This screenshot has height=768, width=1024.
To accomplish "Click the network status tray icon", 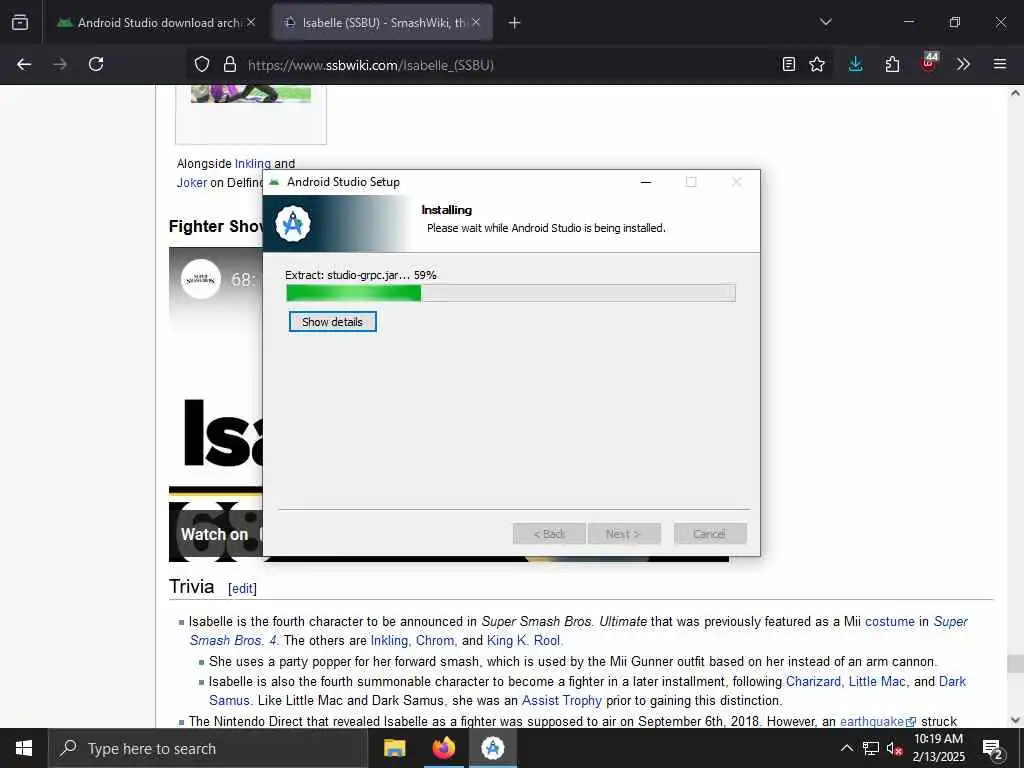I will [x=871, y=748].
